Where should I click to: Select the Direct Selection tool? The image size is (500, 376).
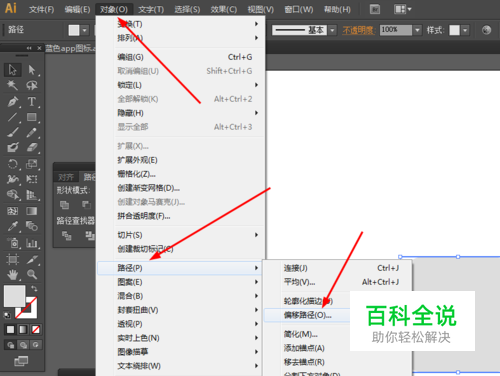pos(32,70)
